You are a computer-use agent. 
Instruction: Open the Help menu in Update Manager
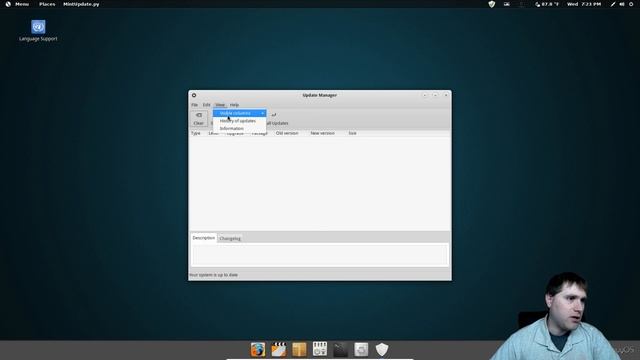[234, 105]
